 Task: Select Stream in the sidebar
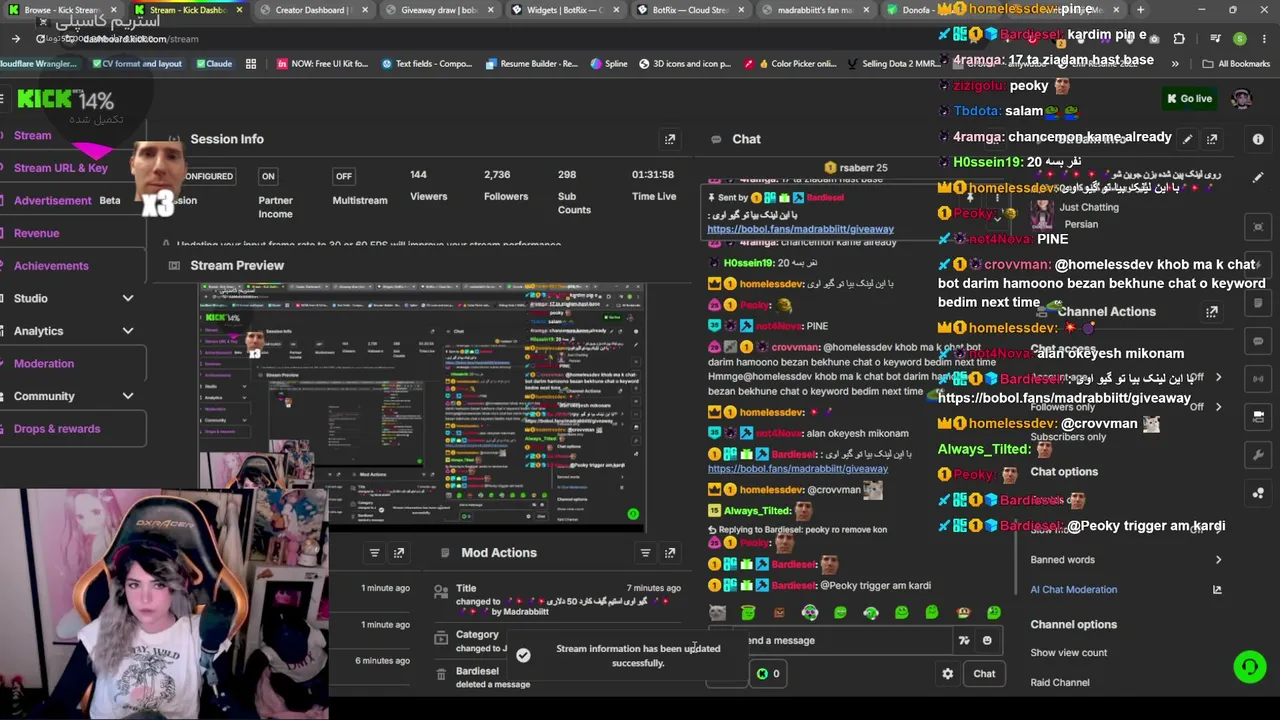click(x=33, y=135)
